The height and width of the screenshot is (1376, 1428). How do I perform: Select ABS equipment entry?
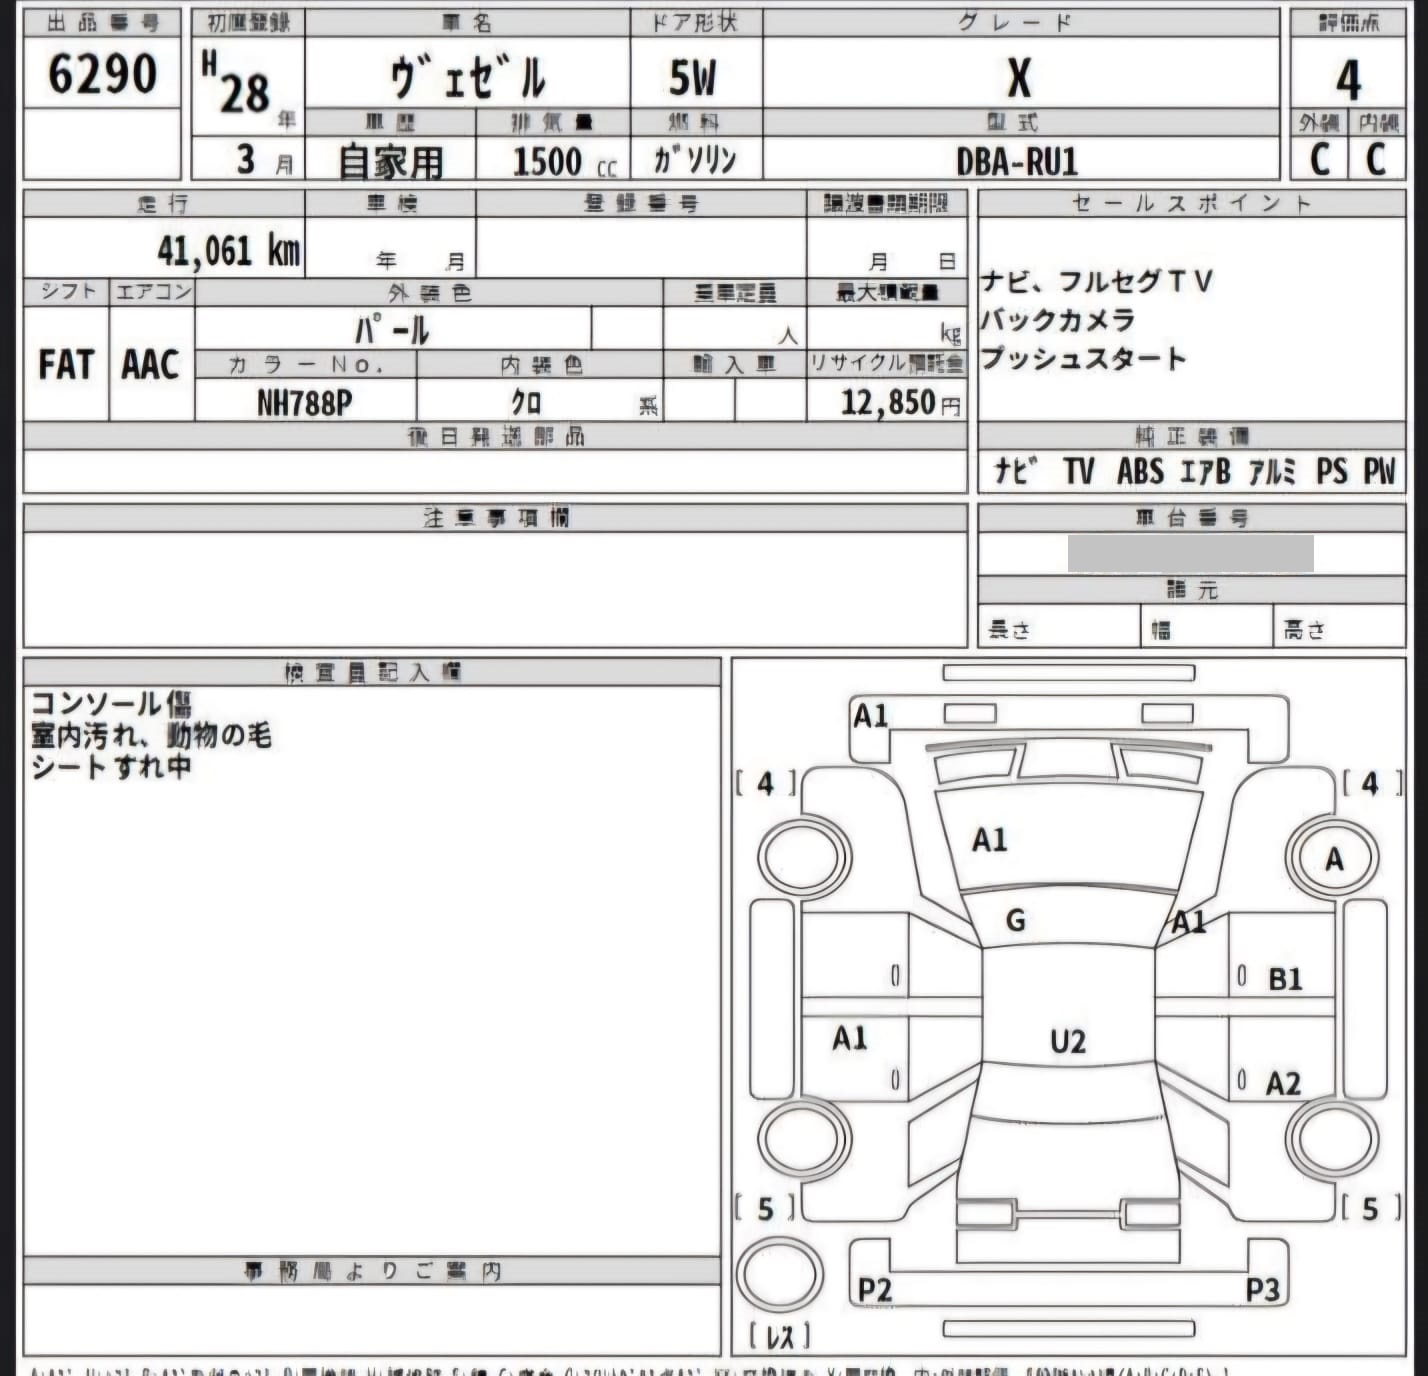coord(1140,470)
